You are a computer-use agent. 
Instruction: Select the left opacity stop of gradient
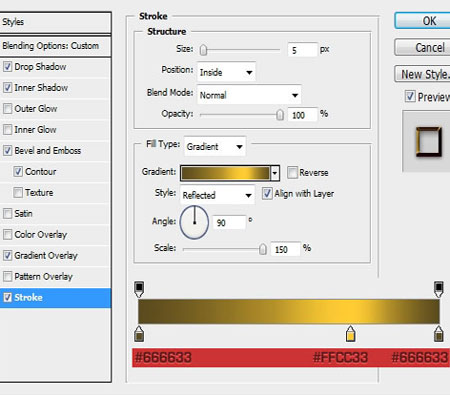[139, 289]
